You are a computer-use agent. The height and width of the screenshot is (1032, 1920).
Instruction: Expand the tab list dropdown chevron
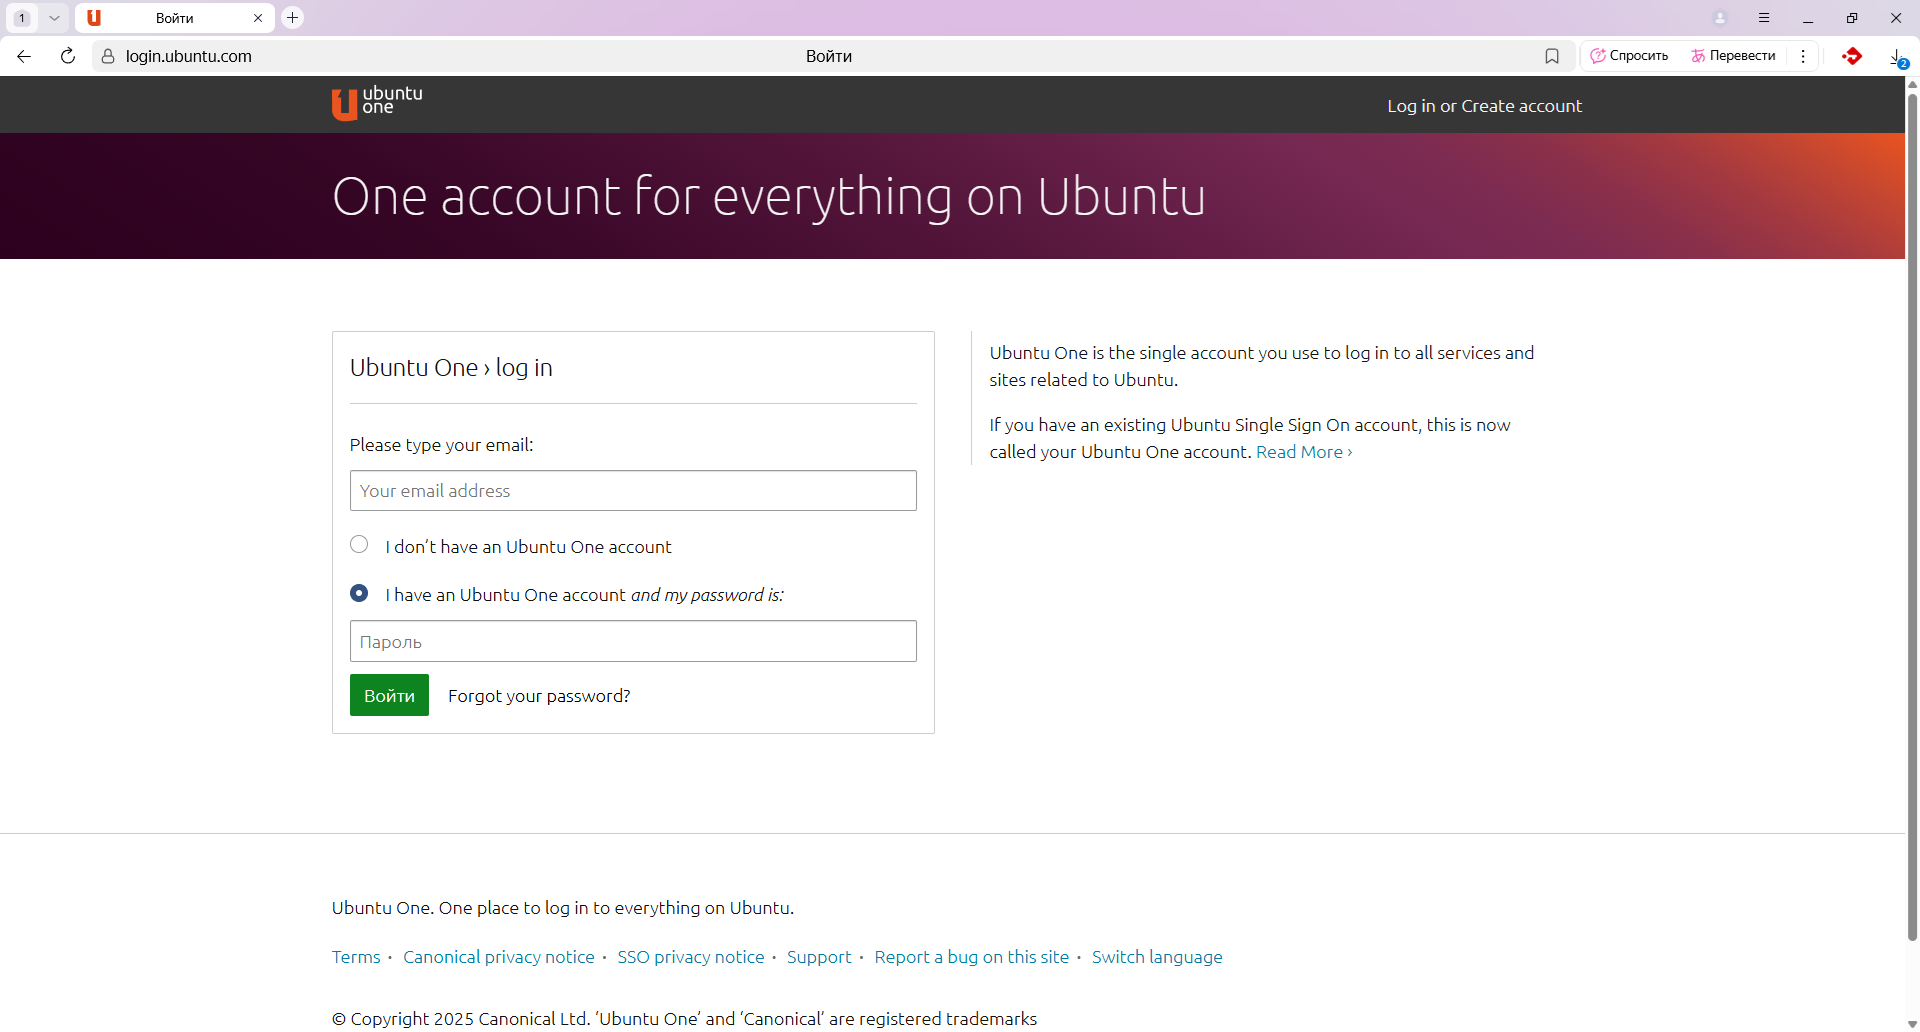[x=54, y=18]
